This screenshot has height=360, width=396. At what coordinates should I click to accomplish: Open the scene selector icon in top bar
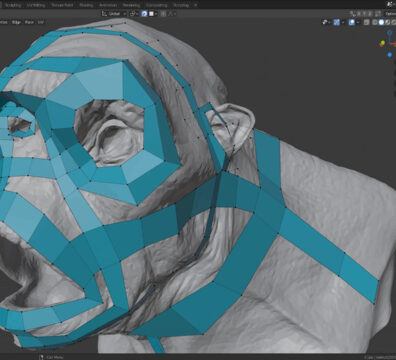tap(389, 4)
